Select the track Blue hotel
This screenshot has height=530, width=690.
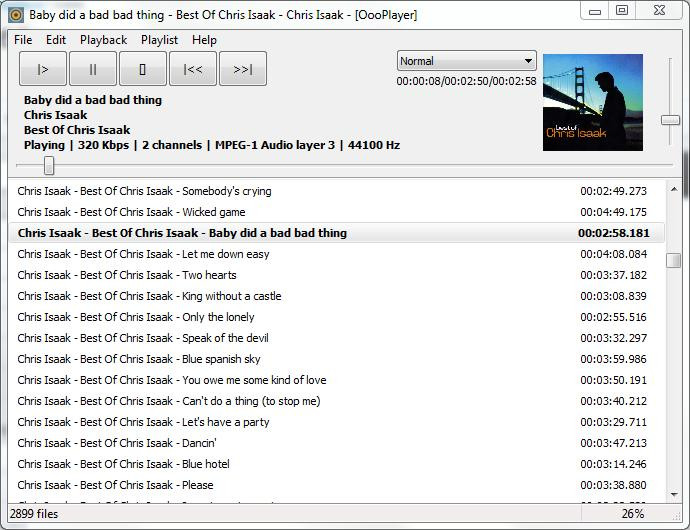(x=337, y=464)
